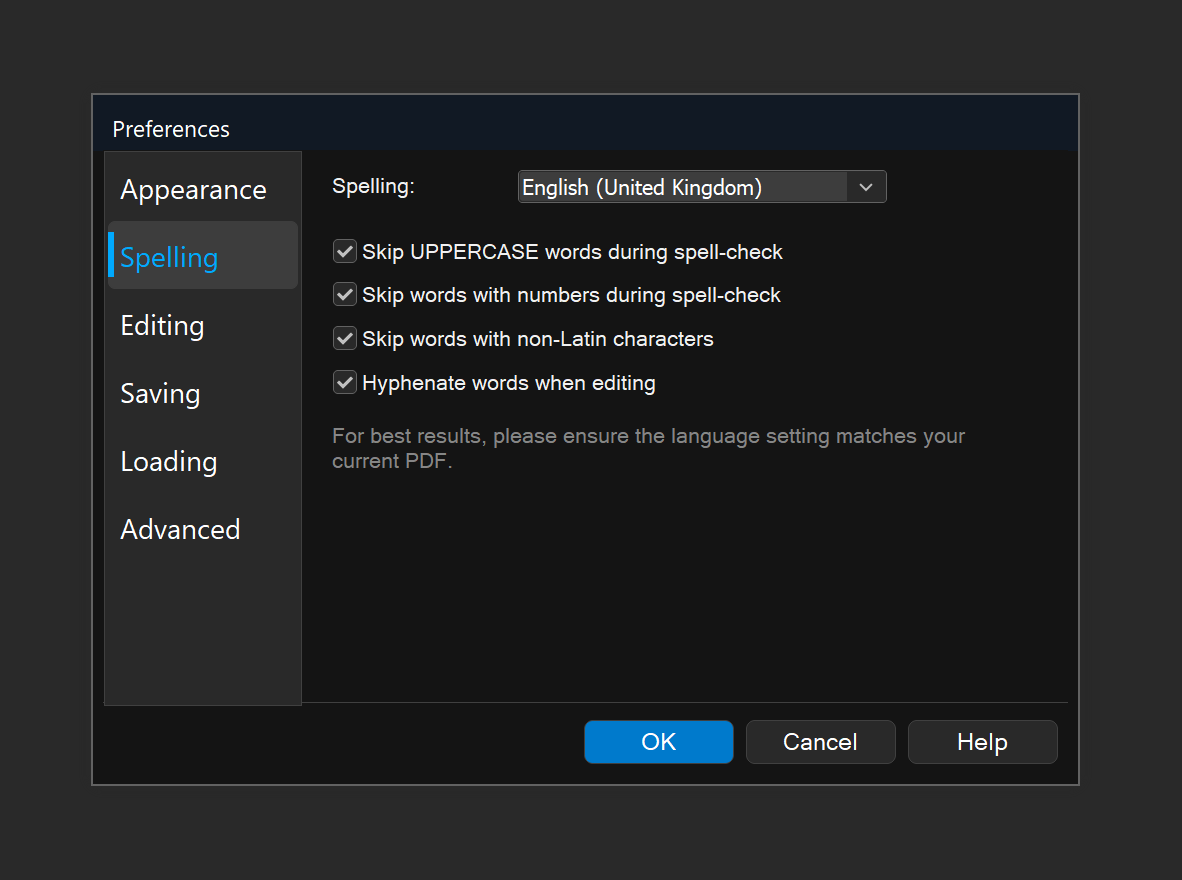Open the Appearance preferences tab

tap(193, 190)
